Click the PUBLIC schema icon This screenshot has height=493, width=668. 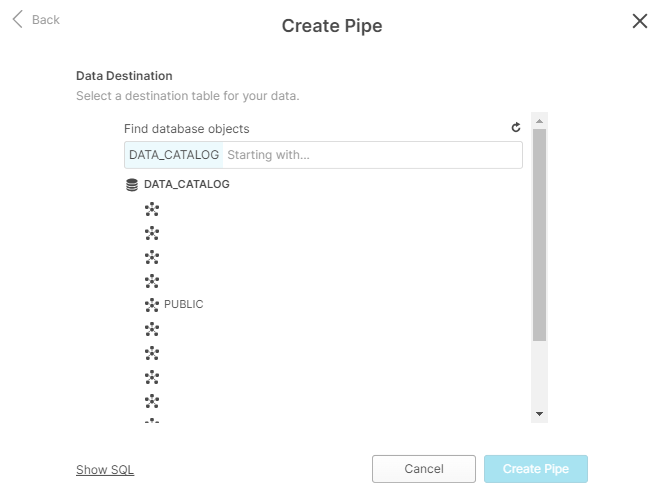tap(152, 304)
